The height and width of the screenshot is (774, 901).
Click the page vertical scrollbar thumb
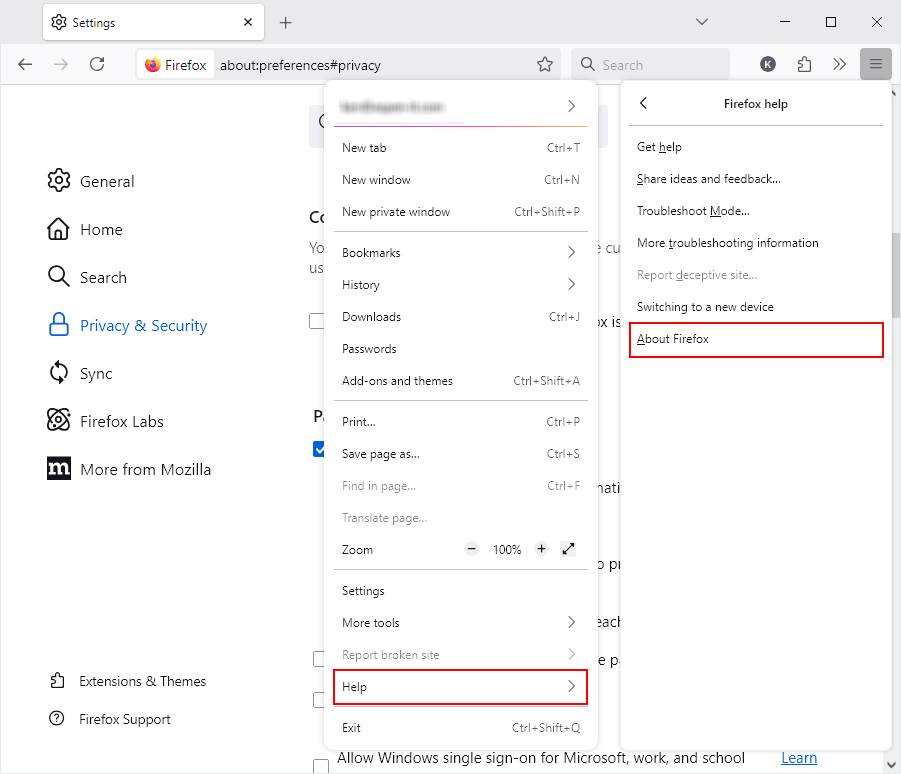895,275
